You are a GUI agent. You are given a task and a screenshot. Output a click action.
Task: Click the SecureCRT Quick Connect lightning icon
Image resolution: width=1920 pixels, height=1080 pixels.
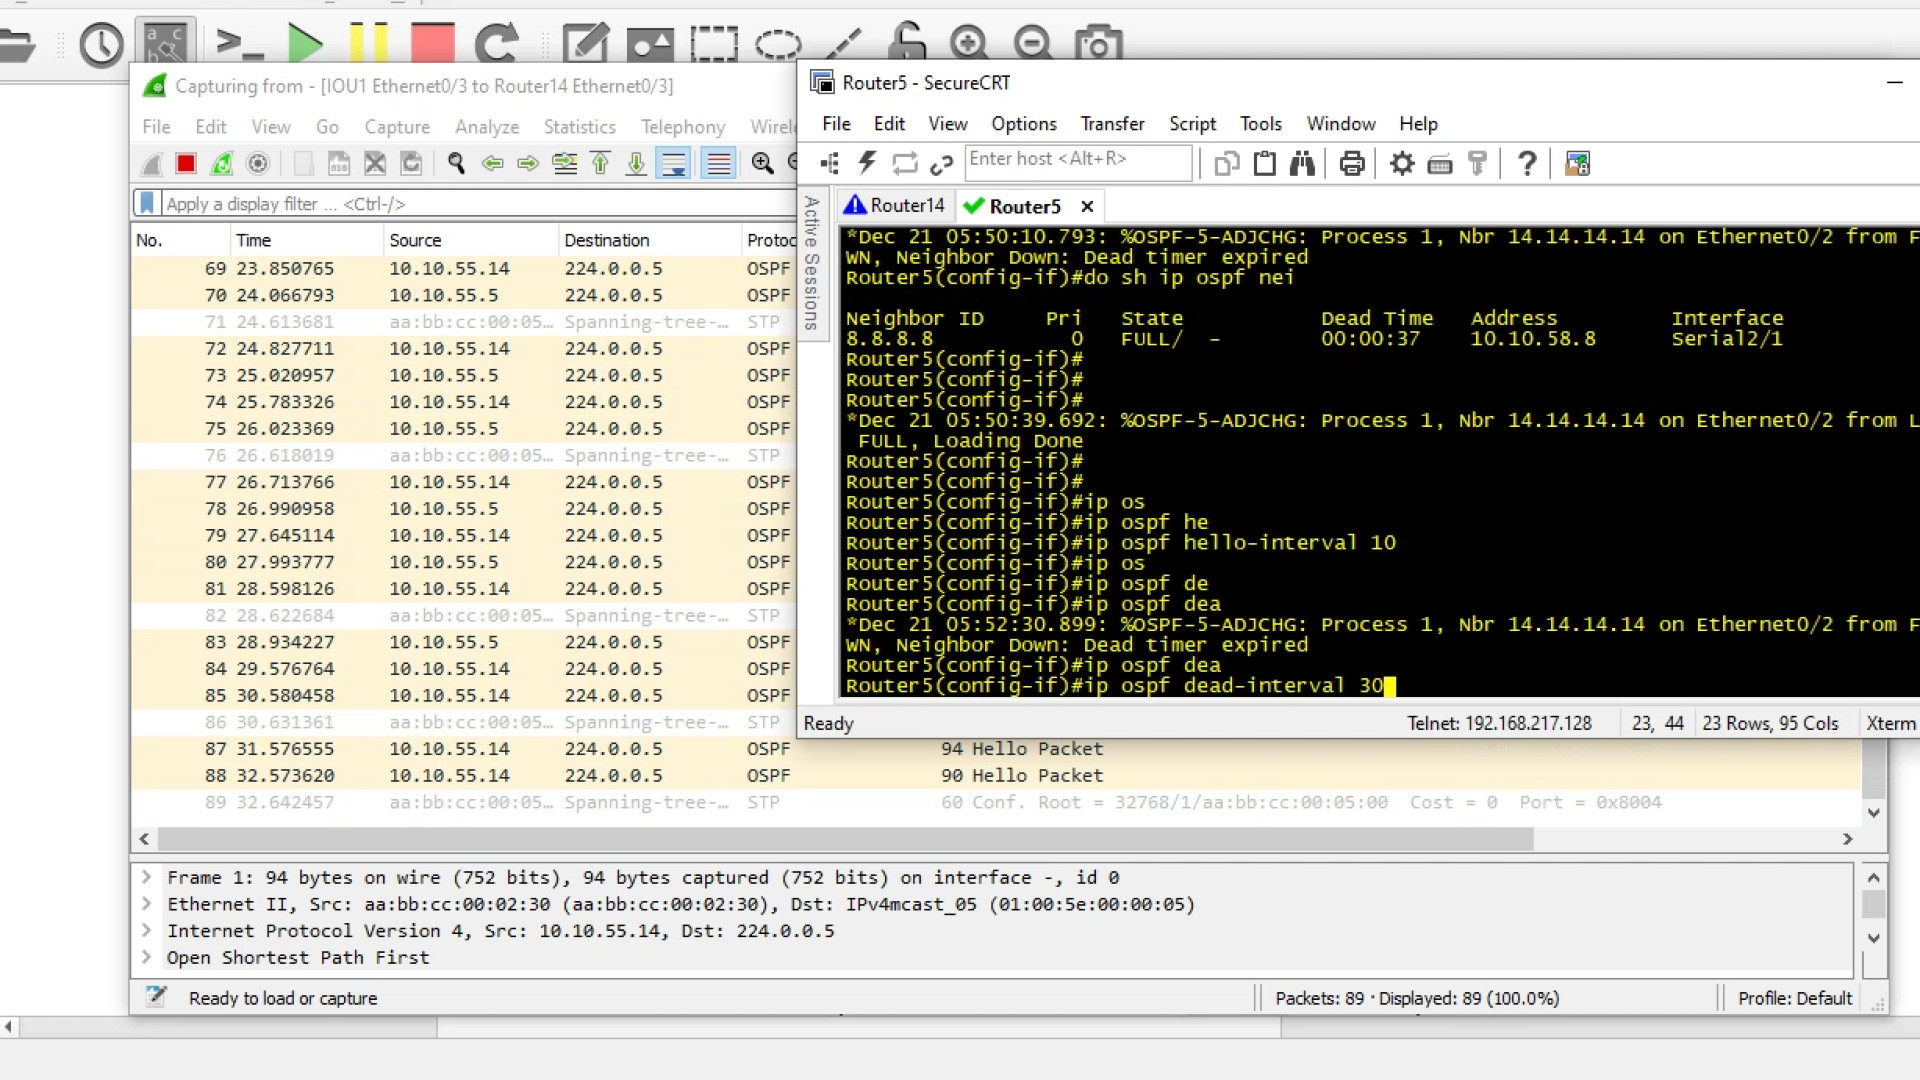tap(867, 163)
